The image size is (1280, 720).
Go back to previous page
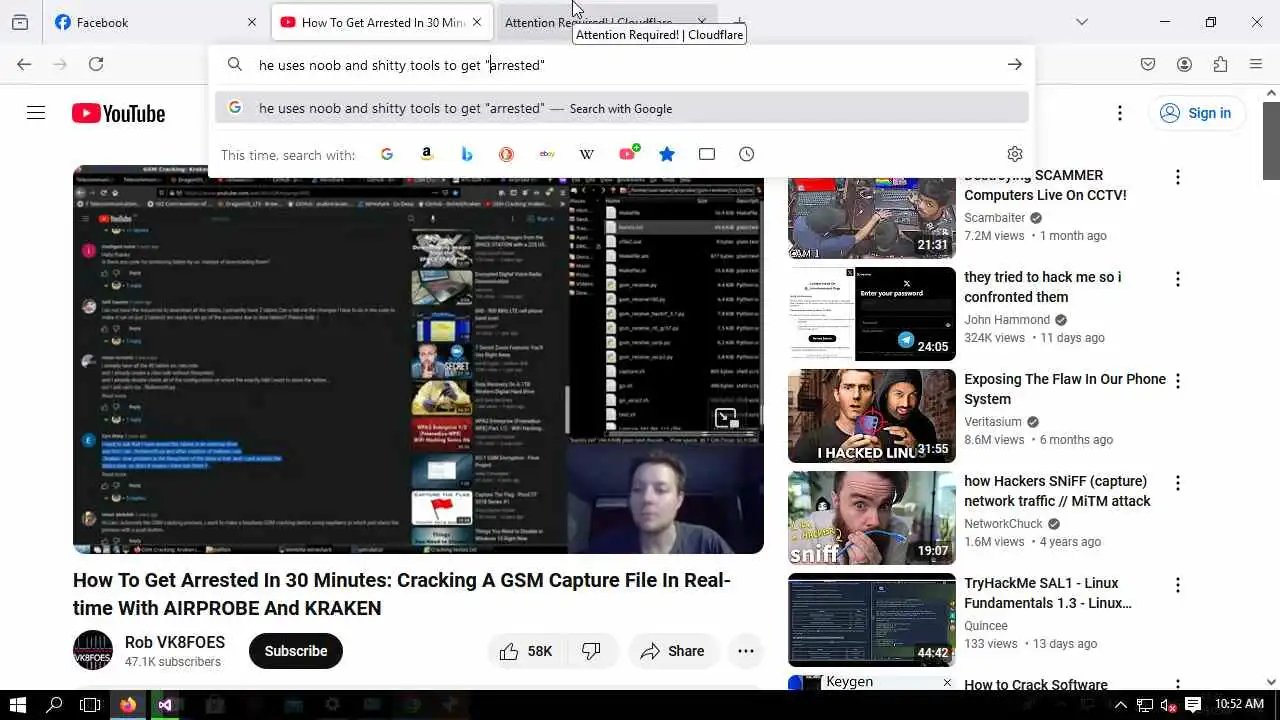coord(24,64)
